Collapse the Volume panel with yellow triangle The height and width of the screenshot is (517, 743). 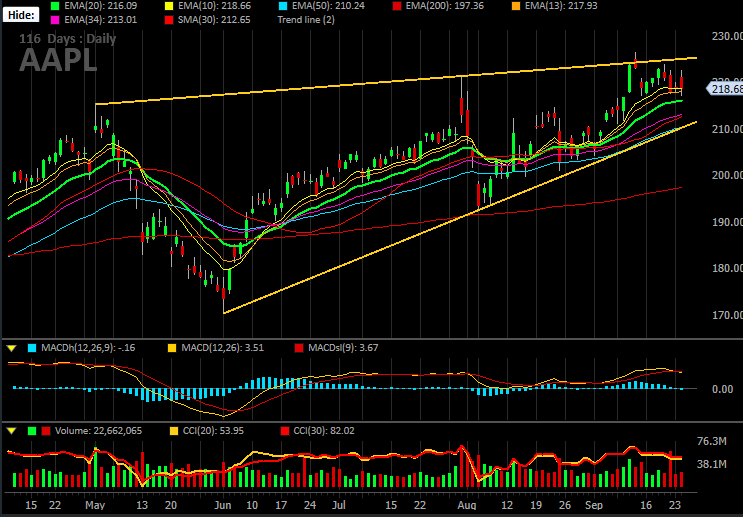tap(12, 431)
